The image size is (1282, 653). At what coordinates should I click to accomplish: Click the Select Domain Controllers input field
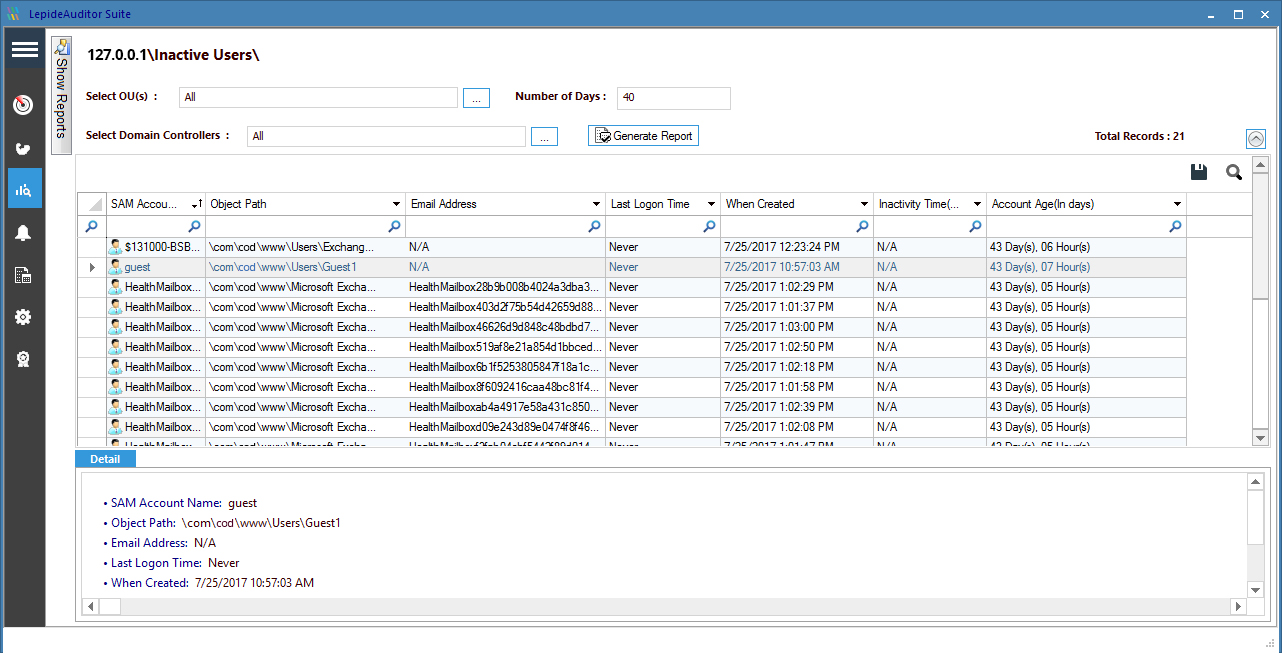(387, 137)
